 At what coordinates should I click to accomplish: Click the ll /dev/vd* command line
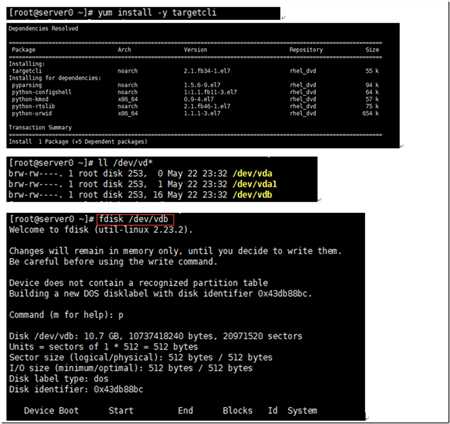click(x=80, y=163)
